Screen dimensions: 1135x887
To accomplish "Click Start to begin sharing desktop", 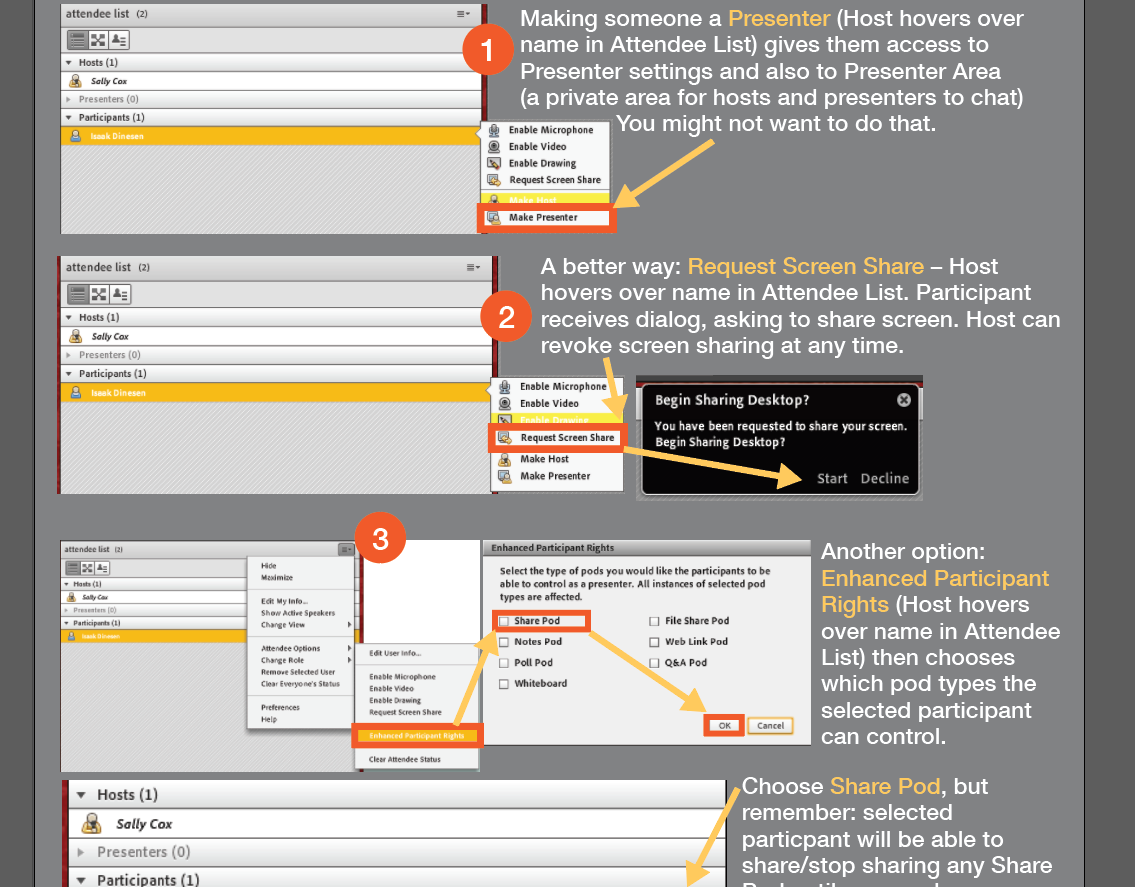I will click(x=832, y=478).
